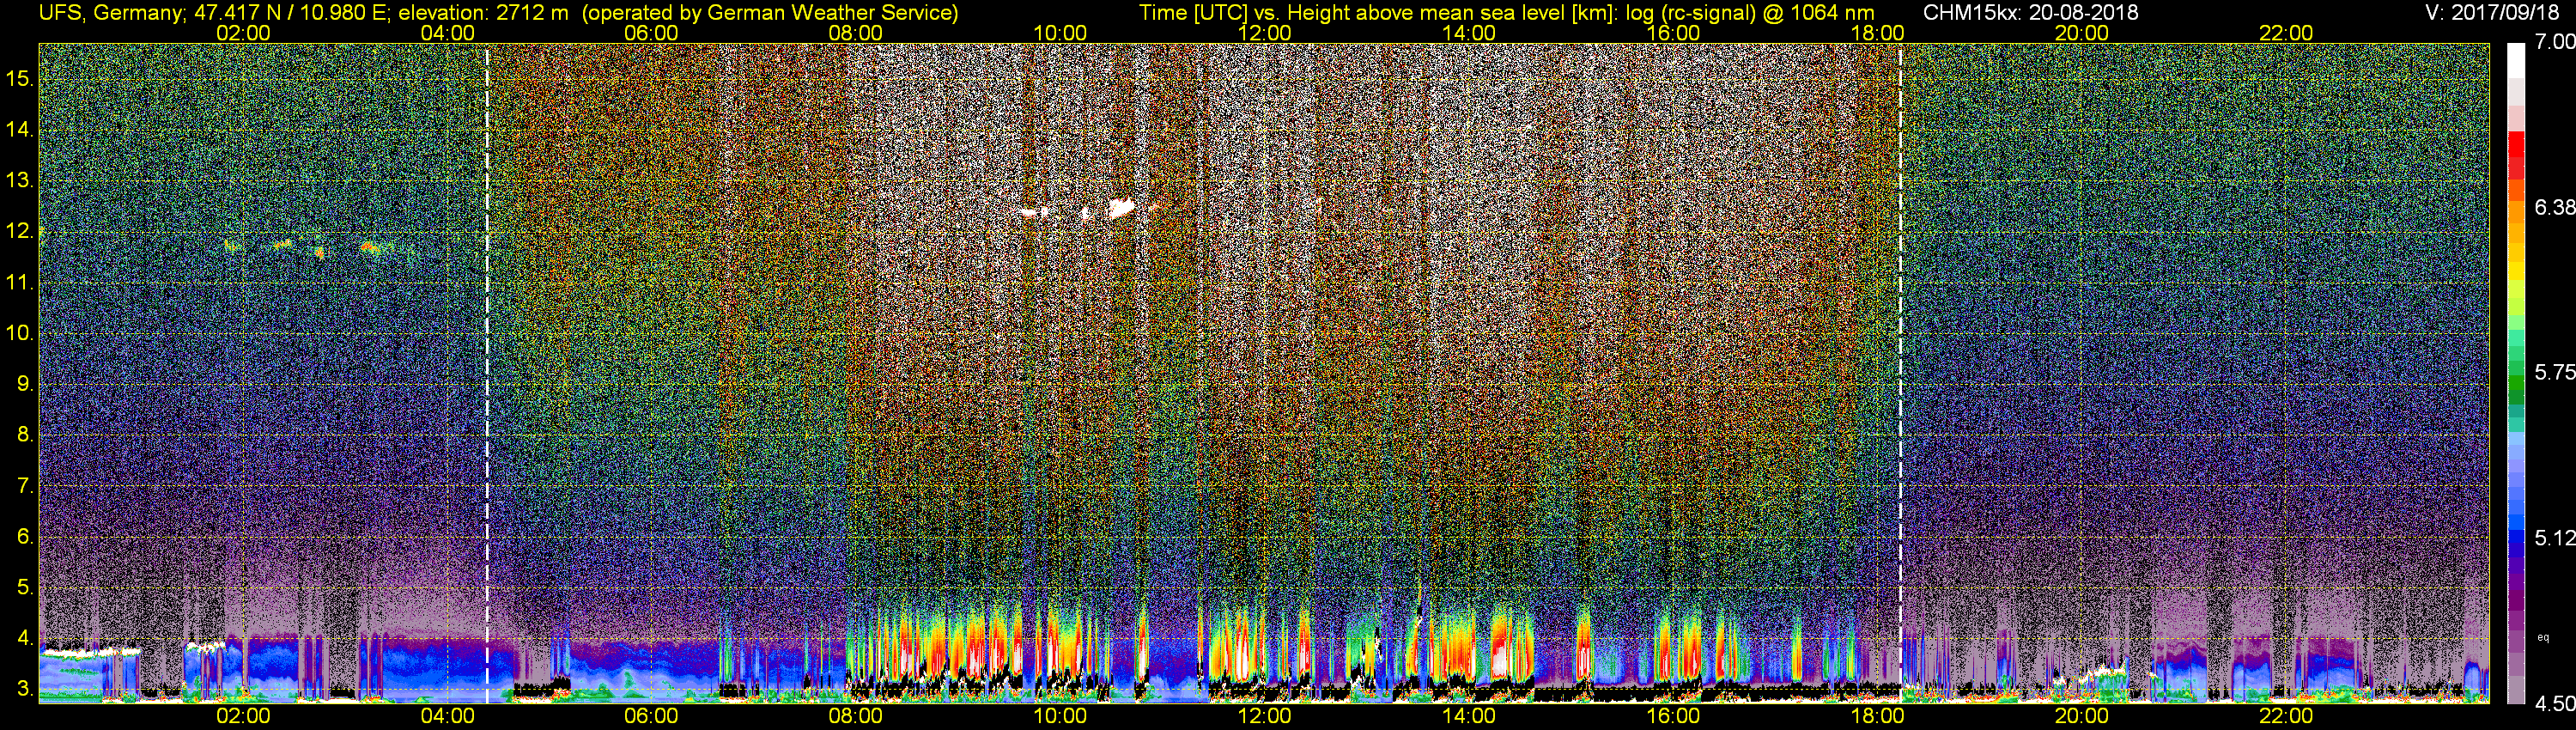Click the "08:00" label on the top time axis
The width and height of the screenshot is (2576, 730).
[x=855, y=33]
